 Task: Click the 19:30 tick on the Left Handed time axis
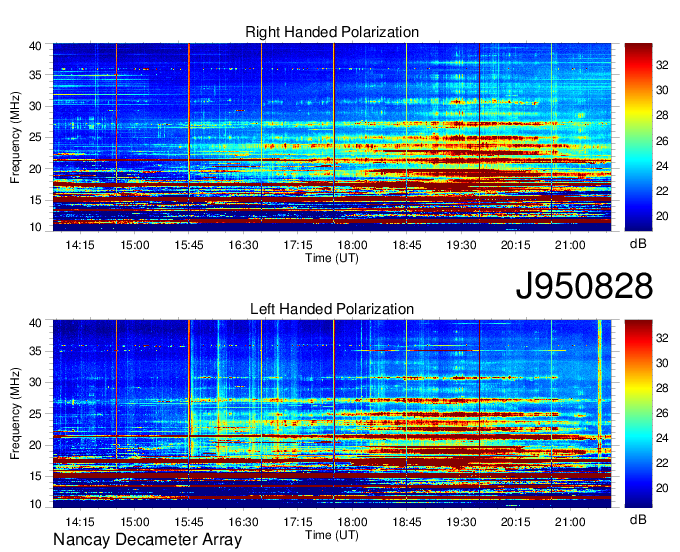461,522
